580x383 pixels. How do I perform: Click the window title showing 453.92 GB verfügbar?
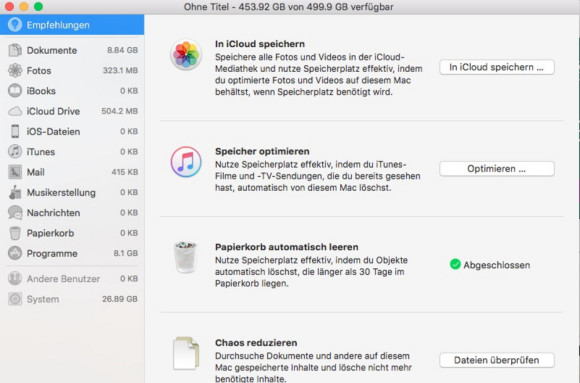[x=289, y=7]
